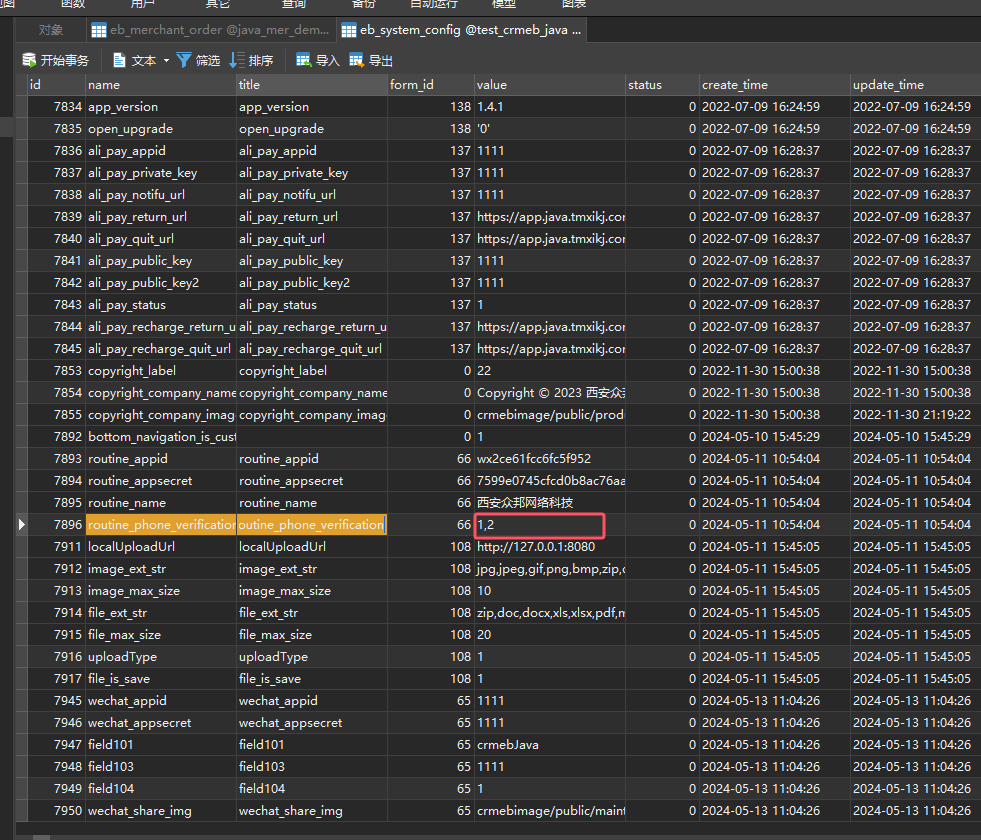Screen dimensions: 981x840
Task: Click the title cell ali_pay_private_key
Action: (x=312, y=173)
